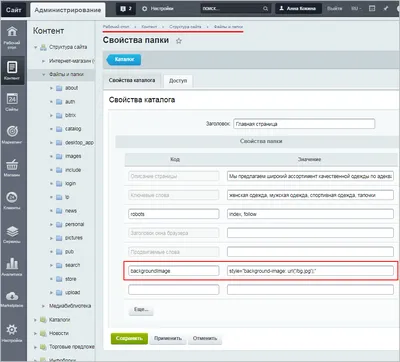400x362 pixels.
Task: Add Свойства папки page to favorites star
Action: pos(179,41)
